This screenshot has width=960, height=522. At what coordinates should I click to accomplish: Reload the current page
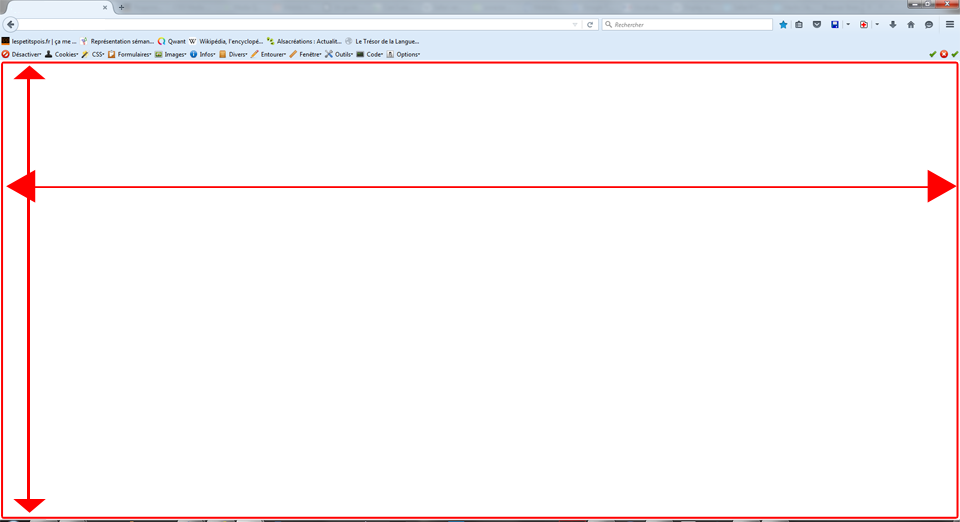590,25
